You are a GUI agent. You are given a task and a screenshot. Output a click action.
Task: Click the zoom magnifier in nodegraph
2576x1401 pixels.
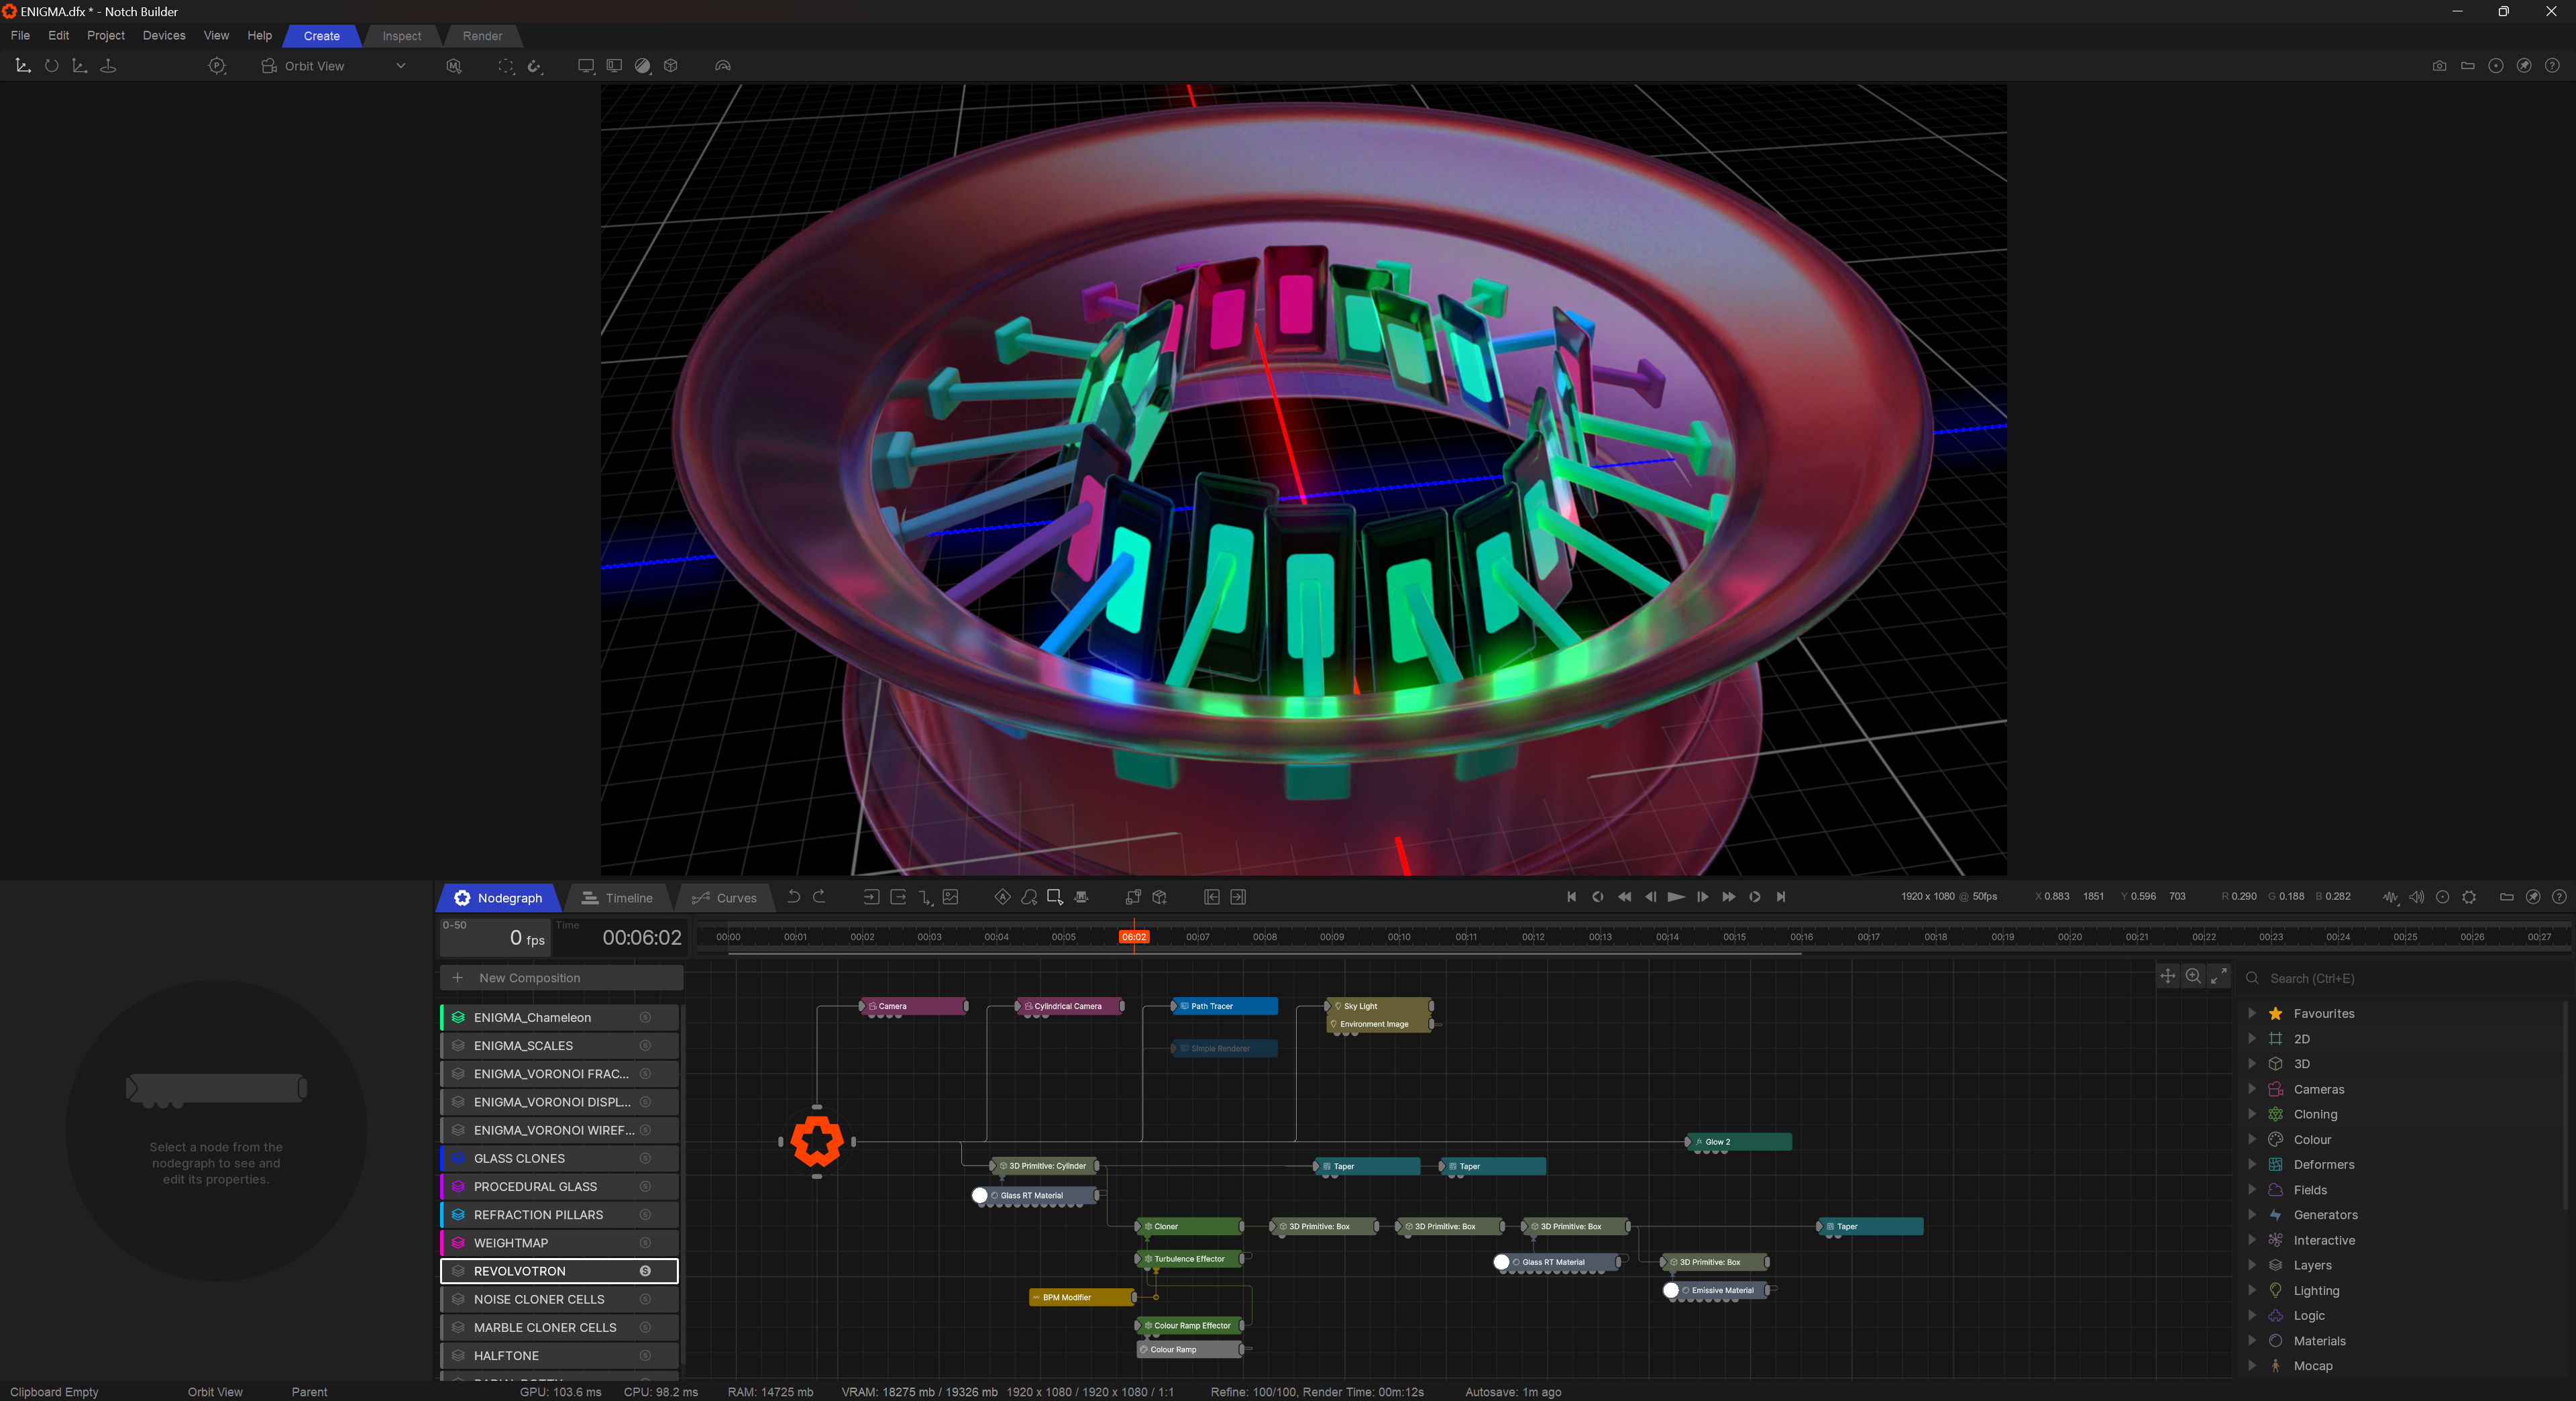click(x=2193, y=976)
